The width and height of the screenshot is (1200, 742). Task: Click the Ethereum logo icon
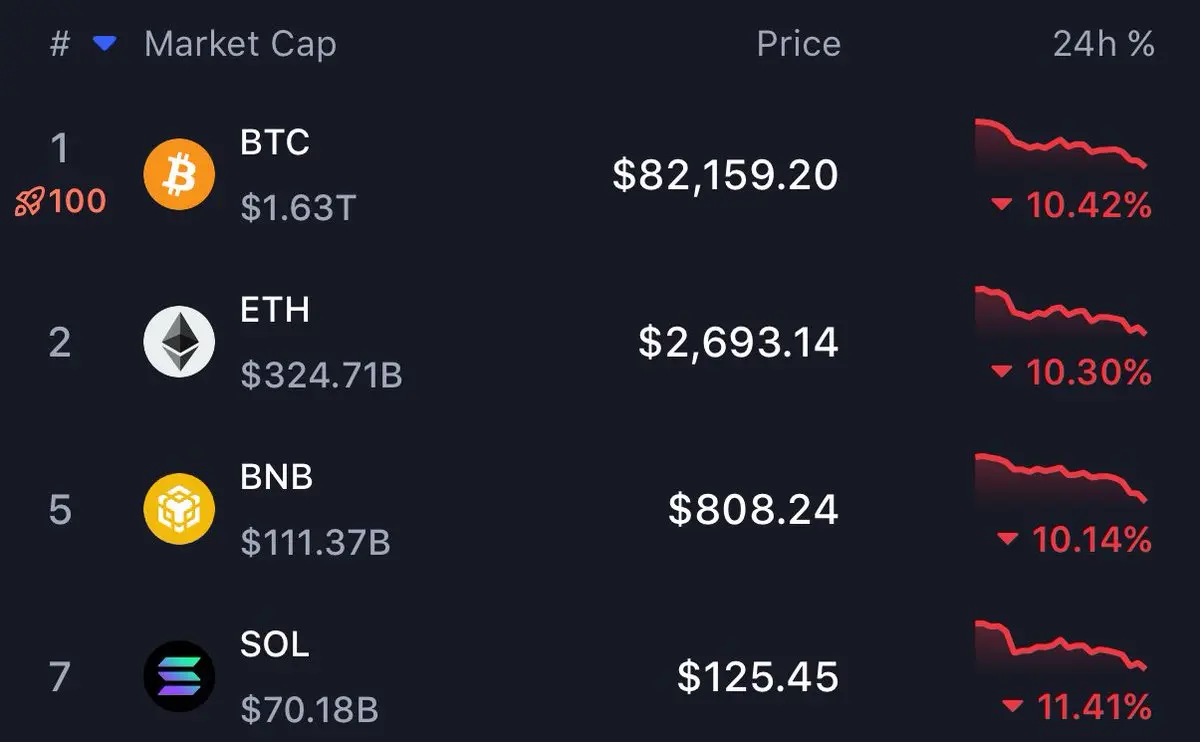[179, 342]
